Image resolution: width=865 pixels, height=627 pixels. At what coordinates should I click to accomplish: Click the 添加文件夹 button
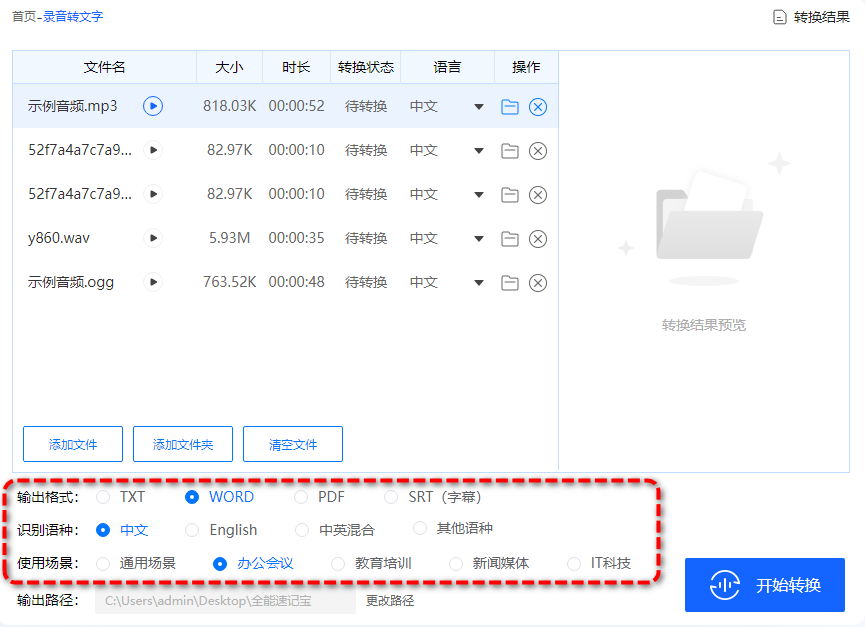pyautogui.click(x=183, y=444)
